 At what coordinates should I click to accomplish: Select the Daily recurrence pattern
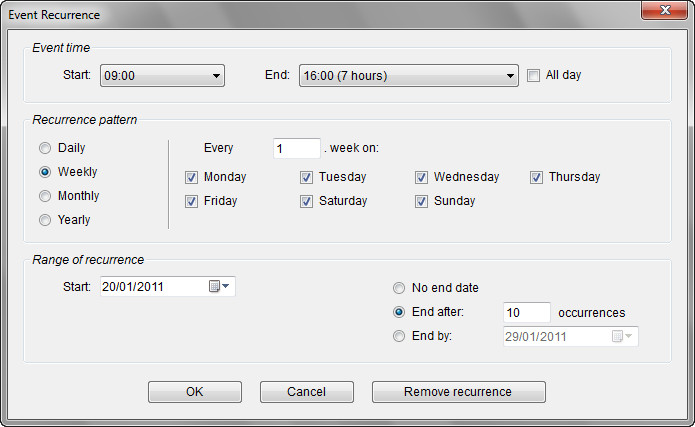coord(44,148)
